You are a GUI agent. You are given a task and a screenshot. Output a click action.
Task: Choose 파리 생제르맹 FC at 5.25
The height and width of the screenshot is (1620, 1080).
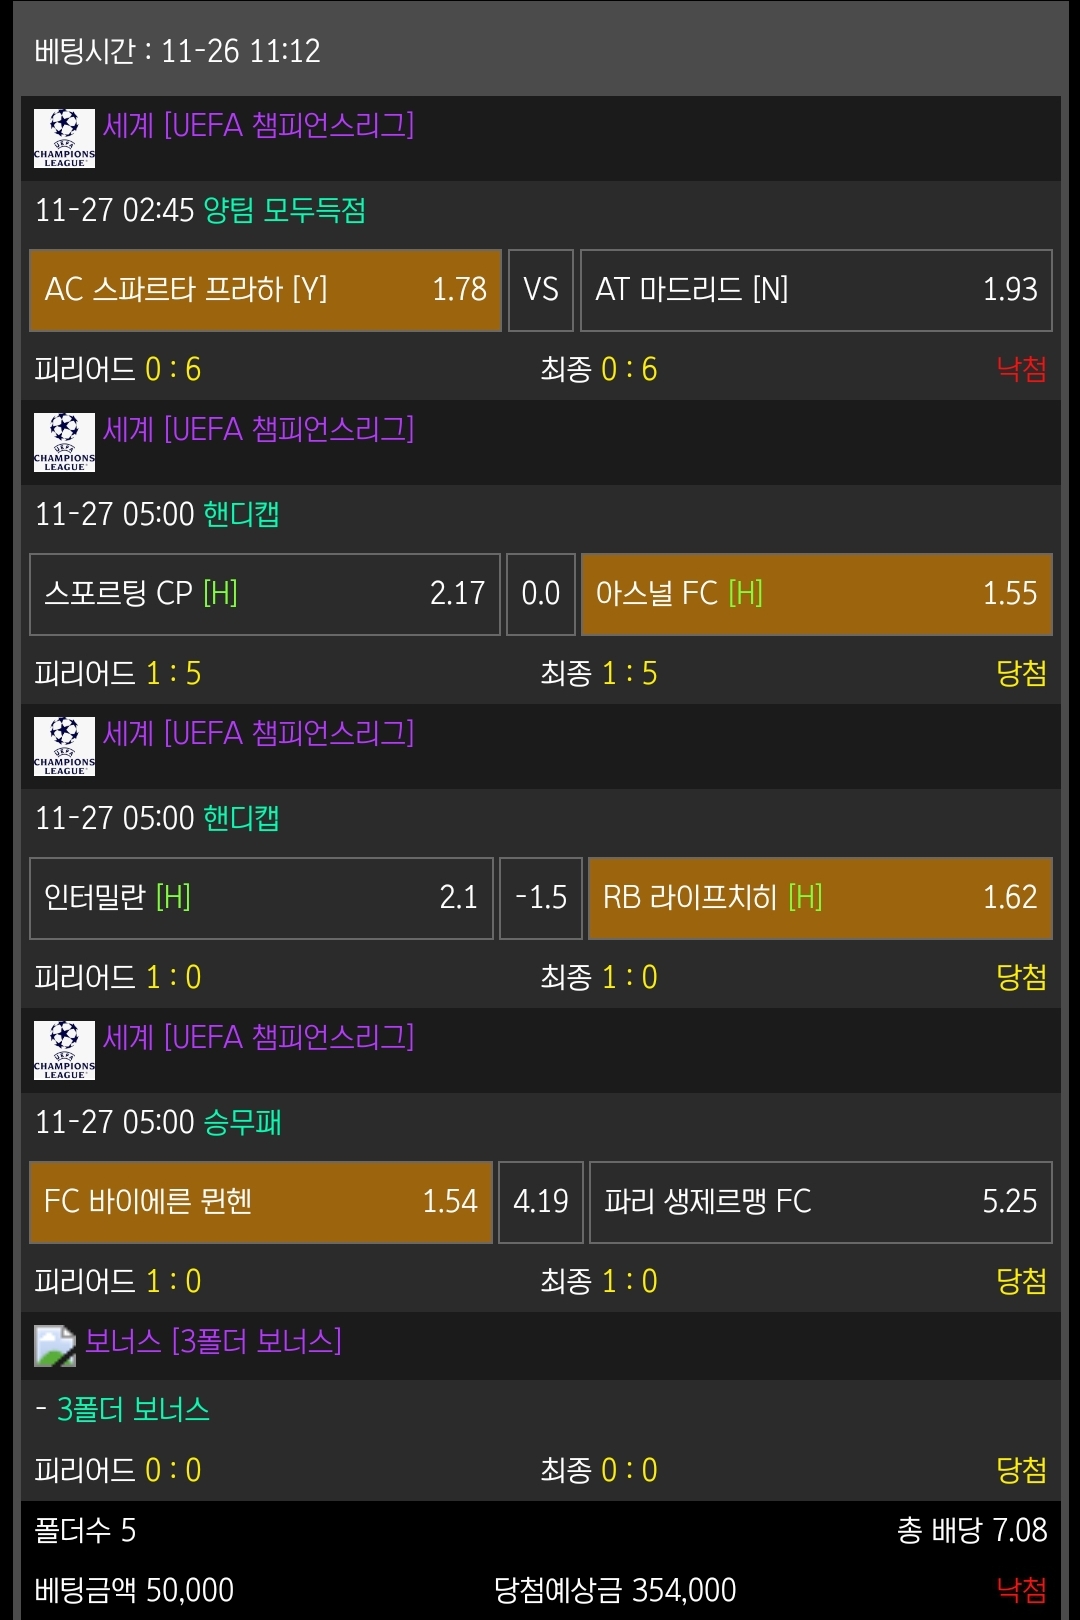(x=820, y=1202)
